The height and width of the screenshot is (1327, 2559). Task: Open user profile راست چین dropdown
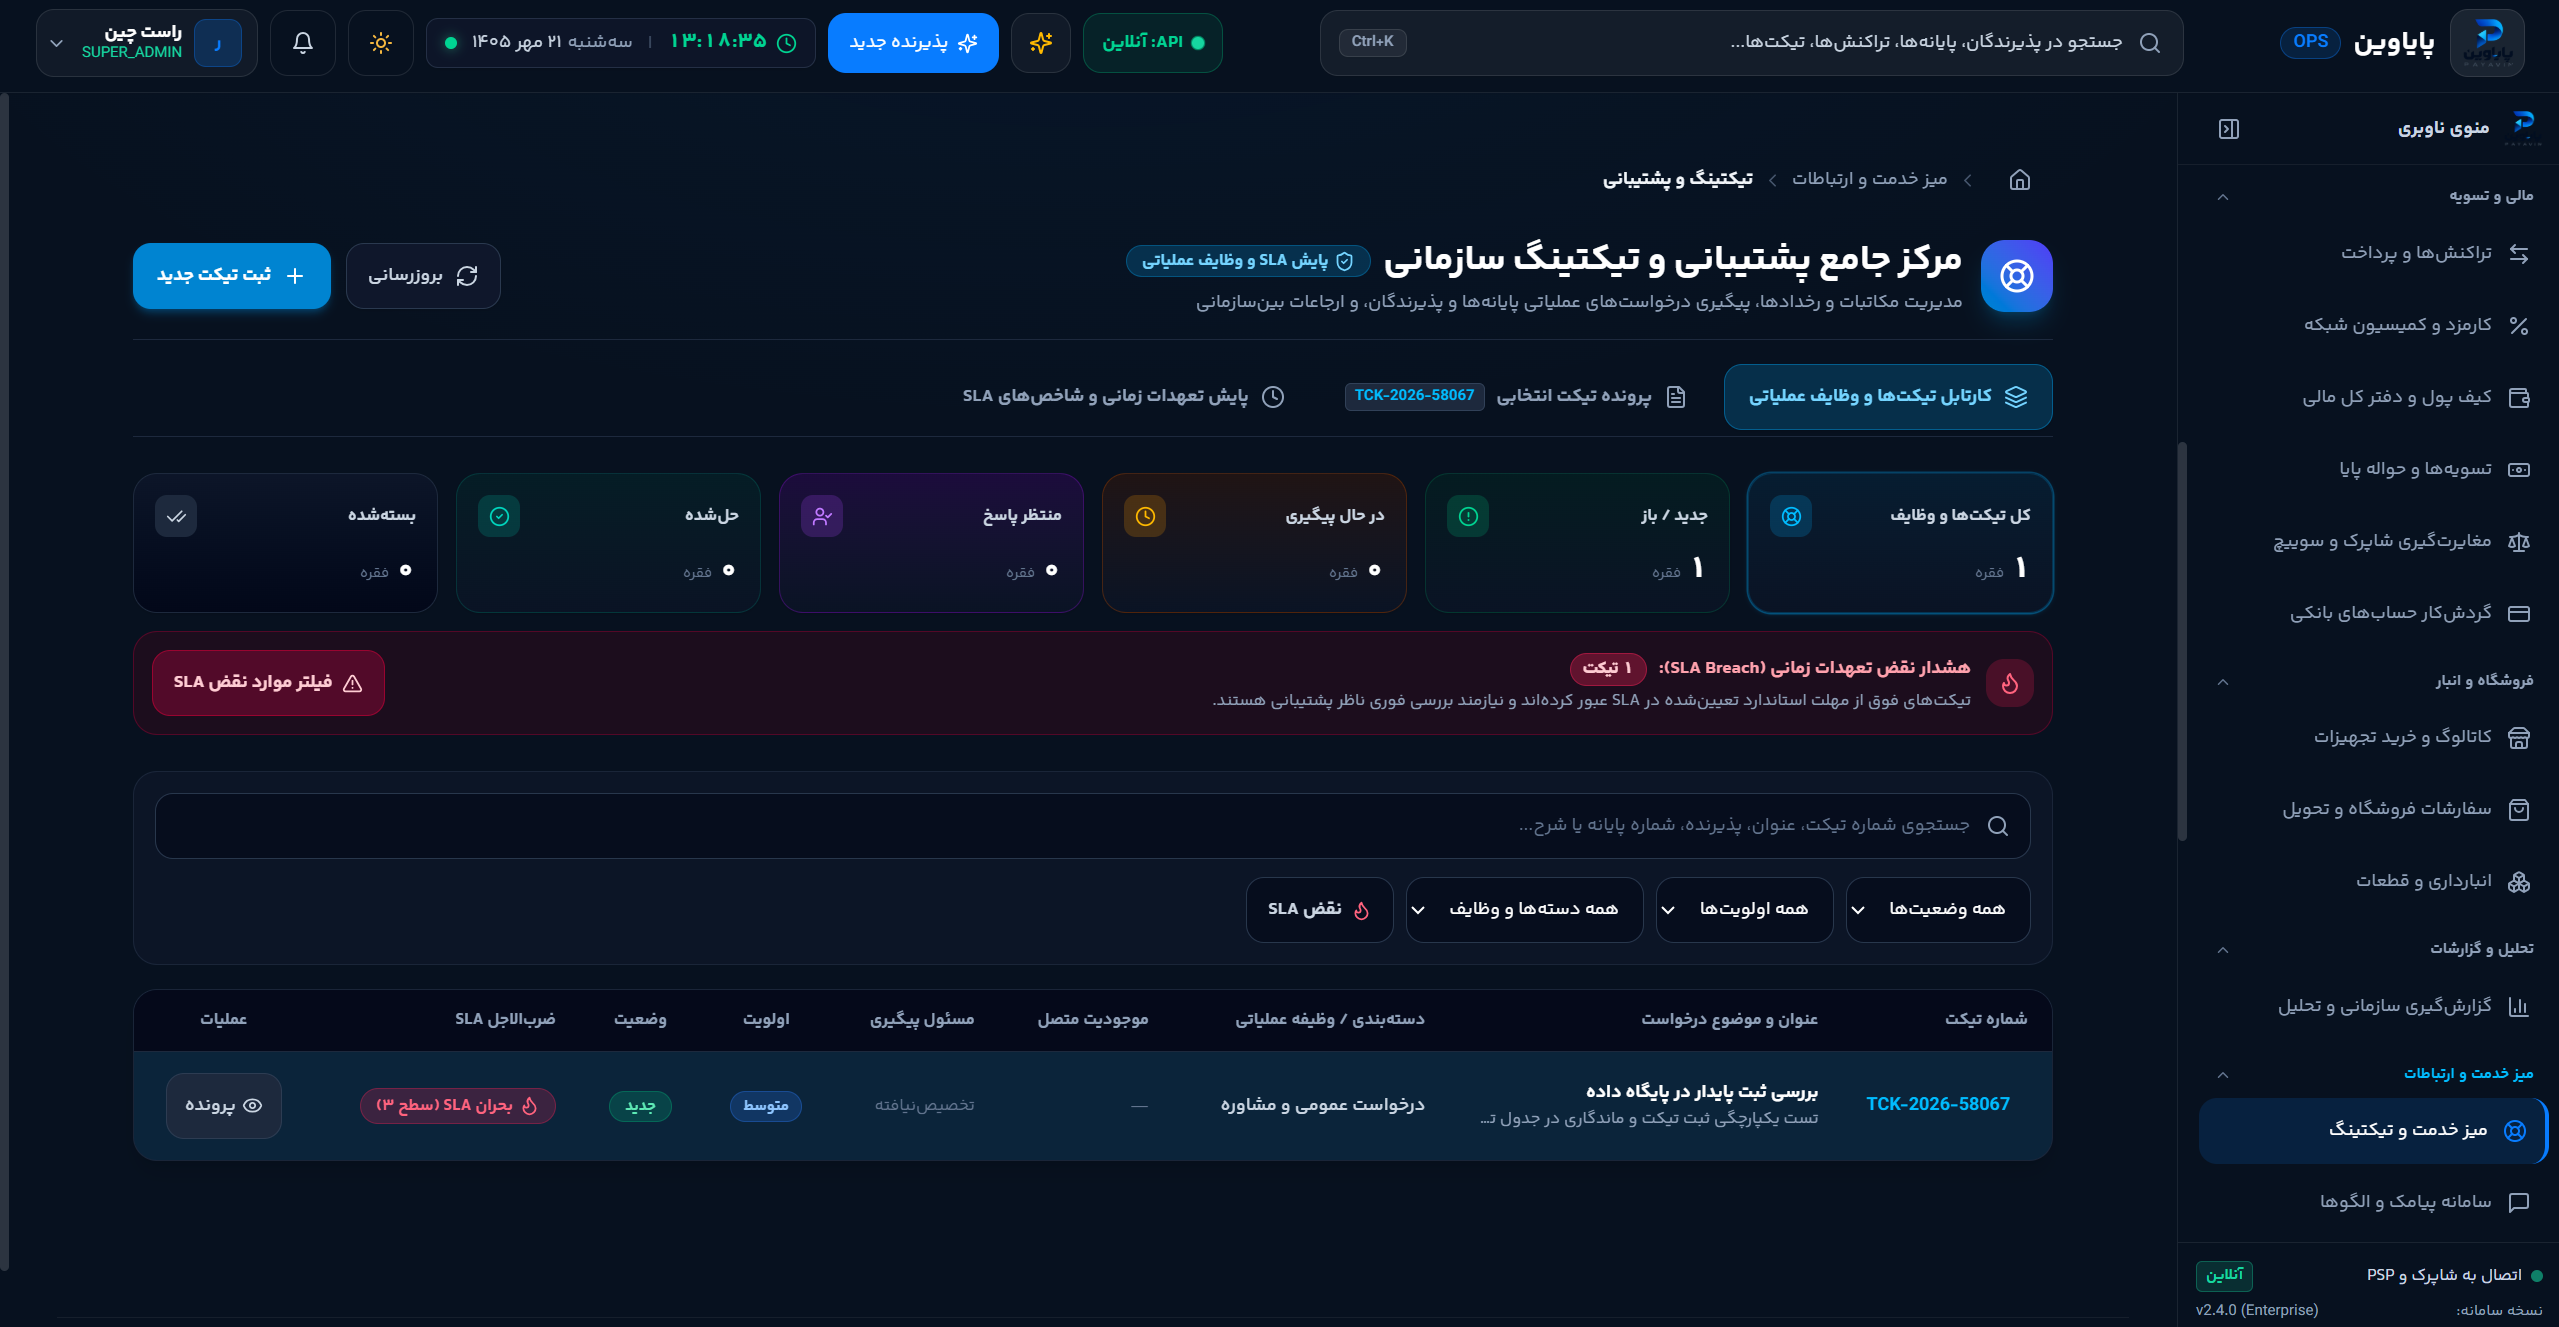coord(146,43)
